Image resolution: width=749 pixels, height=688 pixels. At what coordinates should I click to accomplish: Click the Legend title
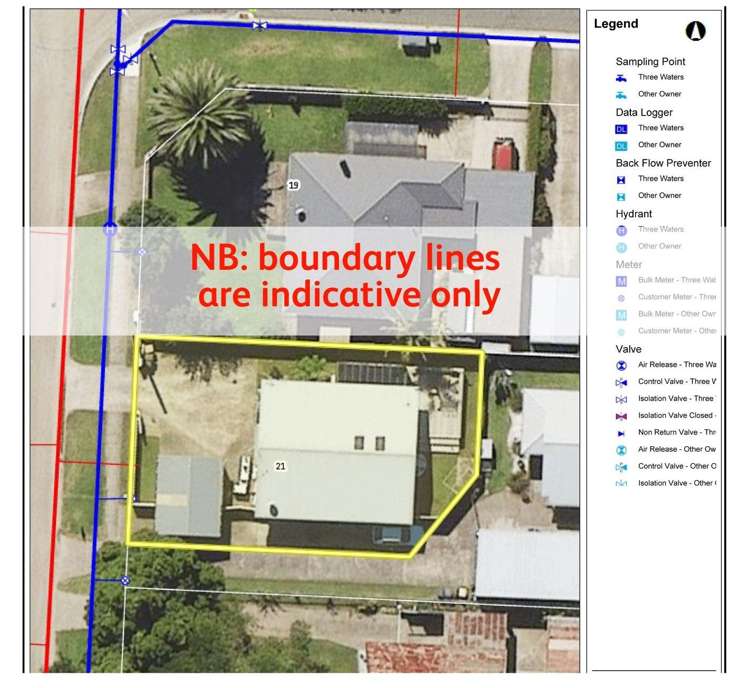[x=616, y=23]
